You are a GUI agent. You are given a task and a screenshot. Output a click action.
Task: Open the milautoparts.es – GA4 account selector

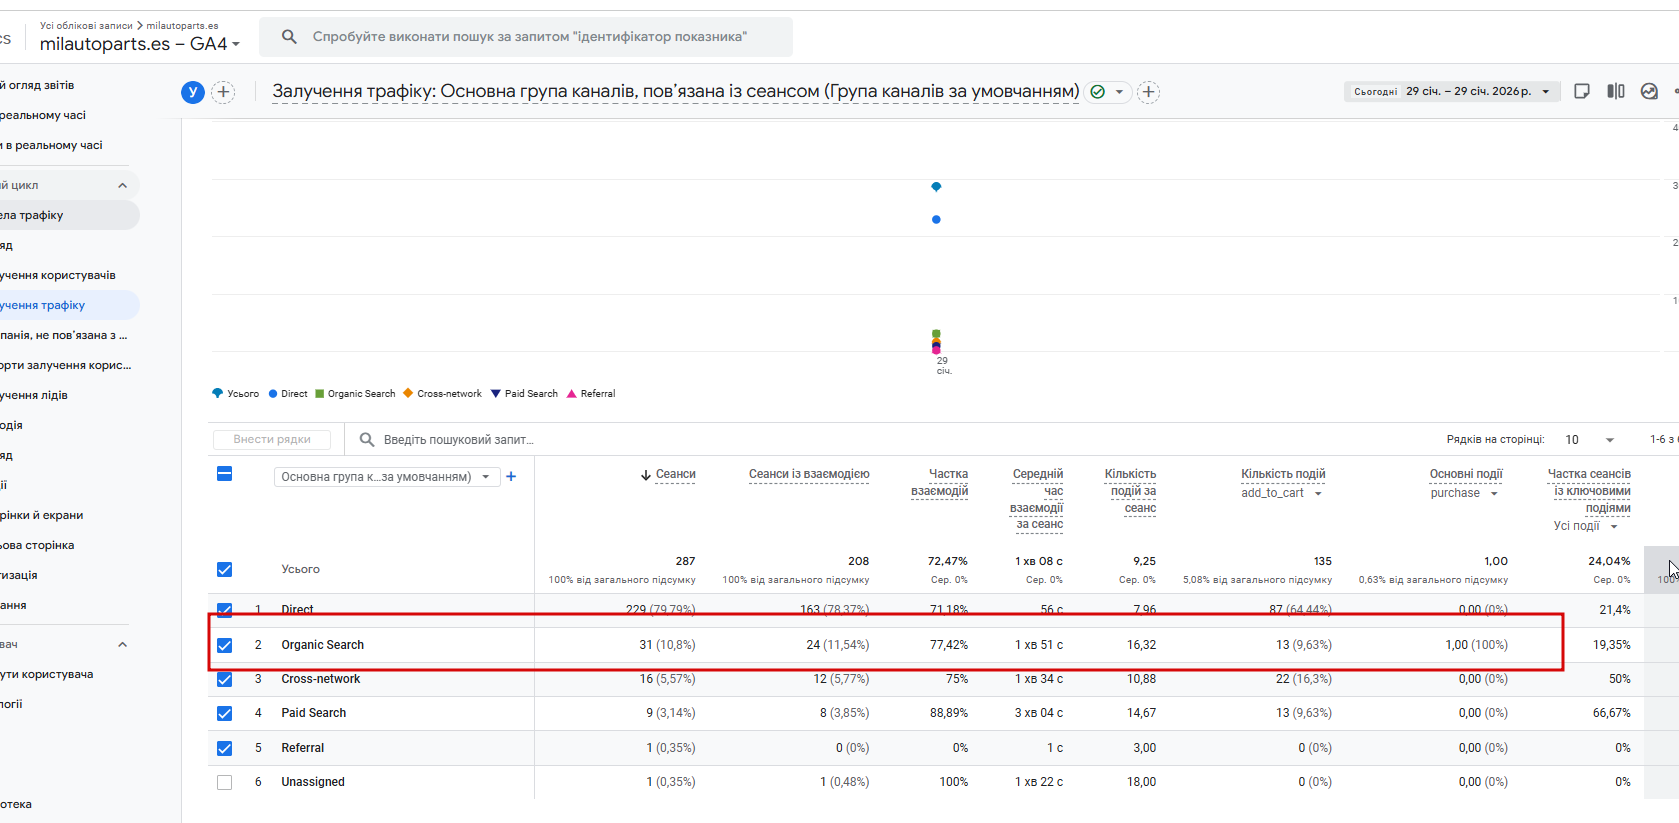coord(140,44)
